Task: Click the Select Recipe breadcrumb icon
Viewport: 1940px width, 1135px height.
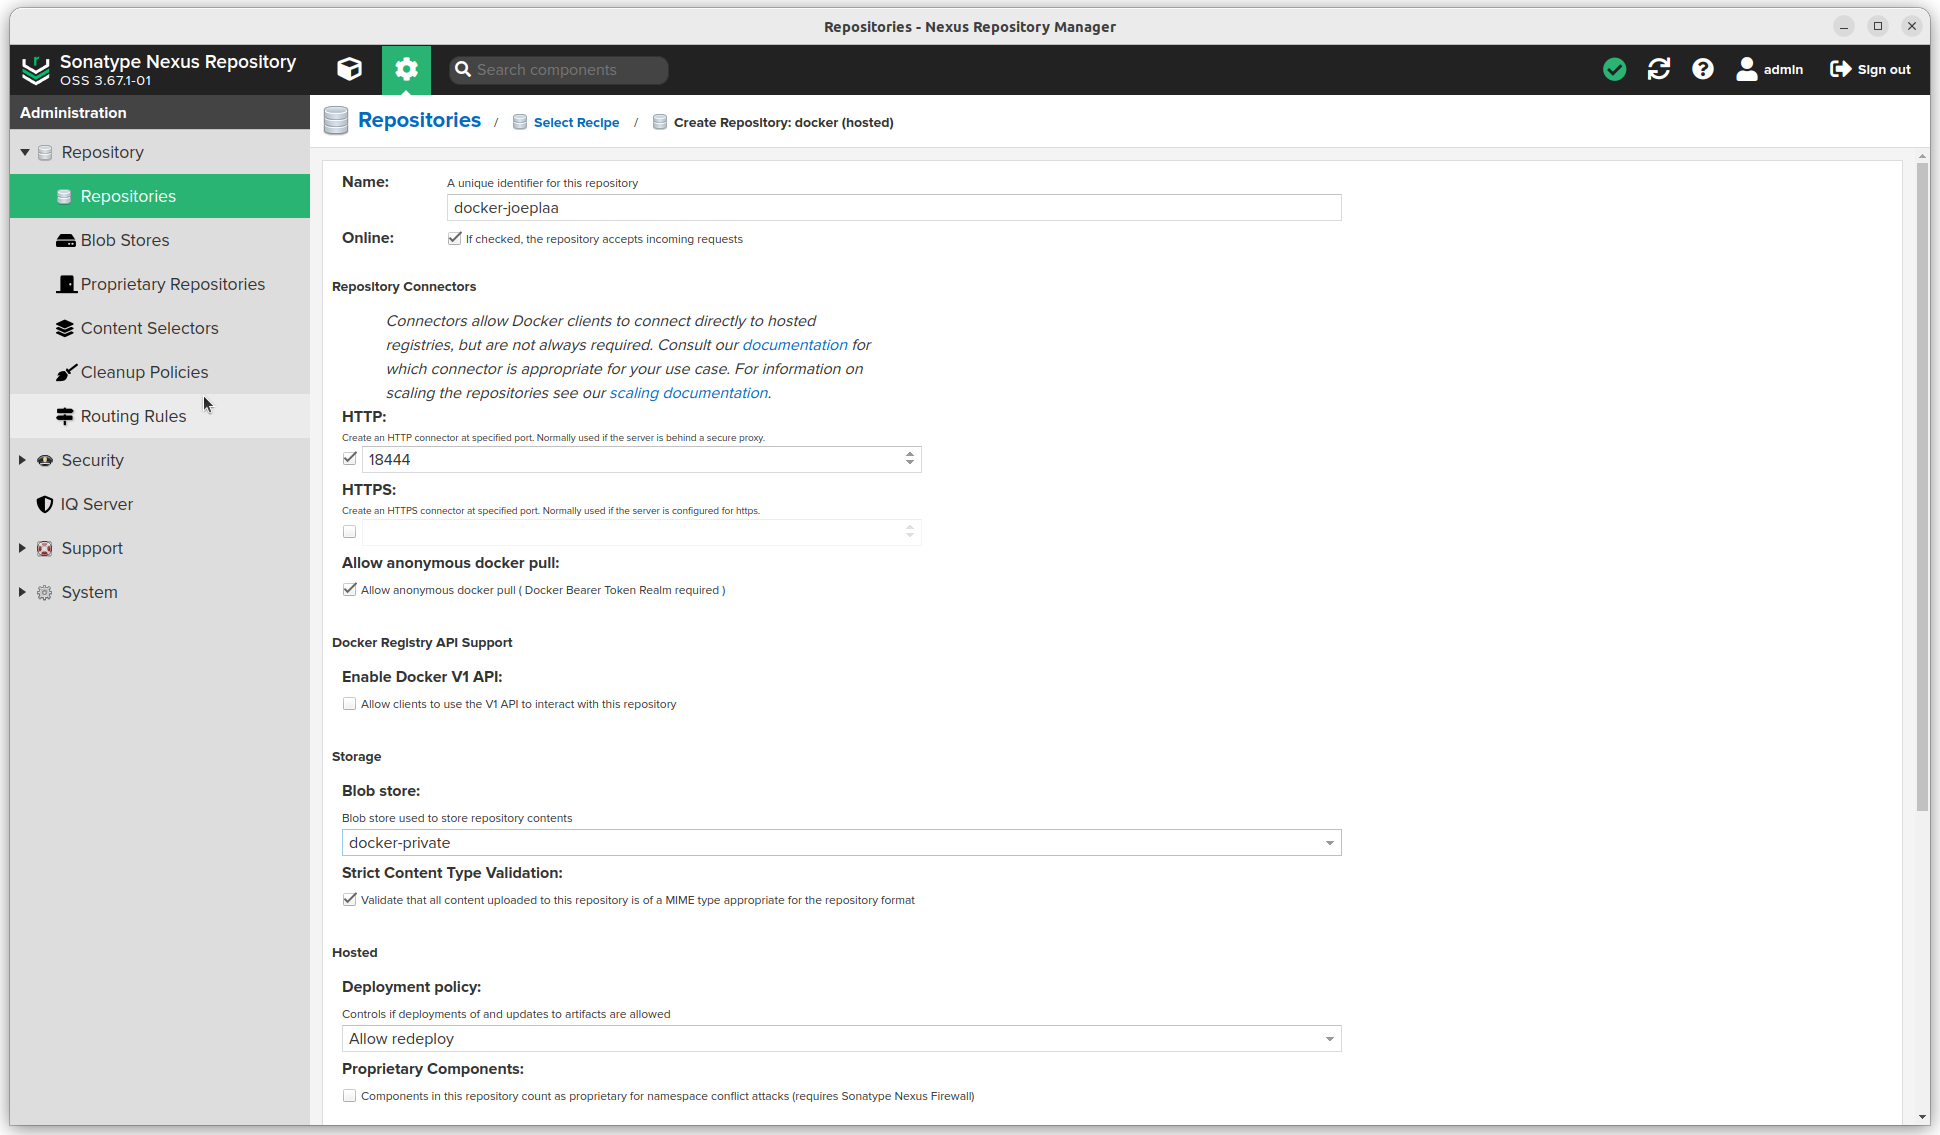Action: [520, 122]
